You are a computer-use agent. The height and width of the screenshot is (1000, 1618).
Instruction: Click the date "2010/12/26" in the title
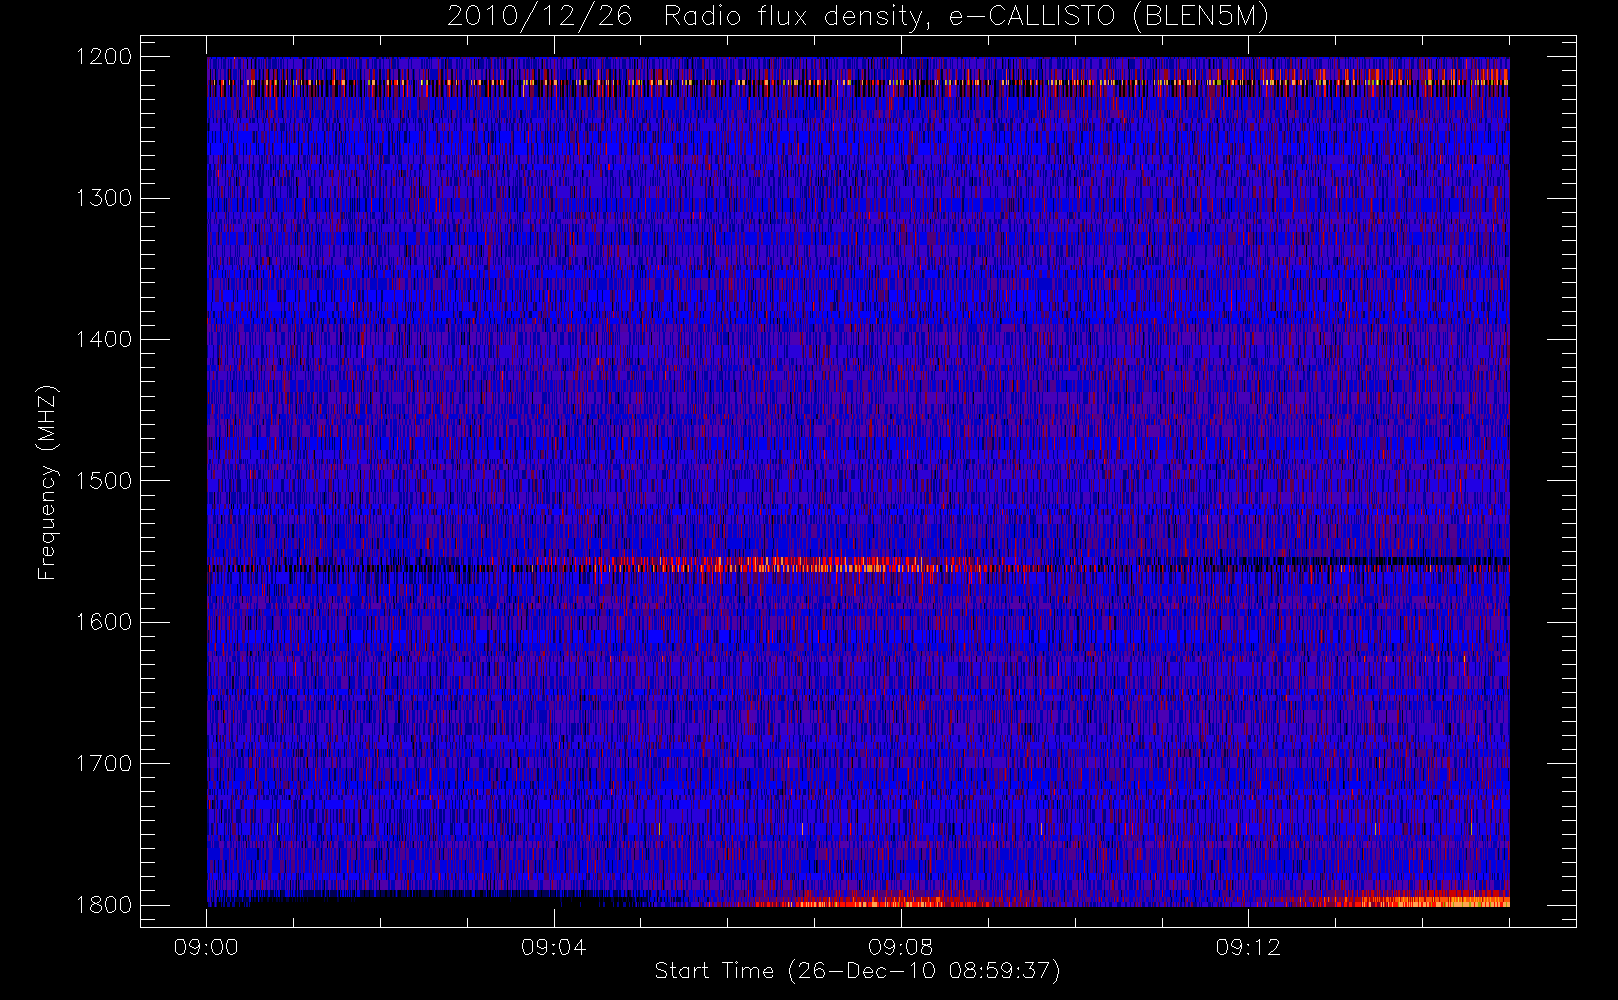click(x=540, y=17)
